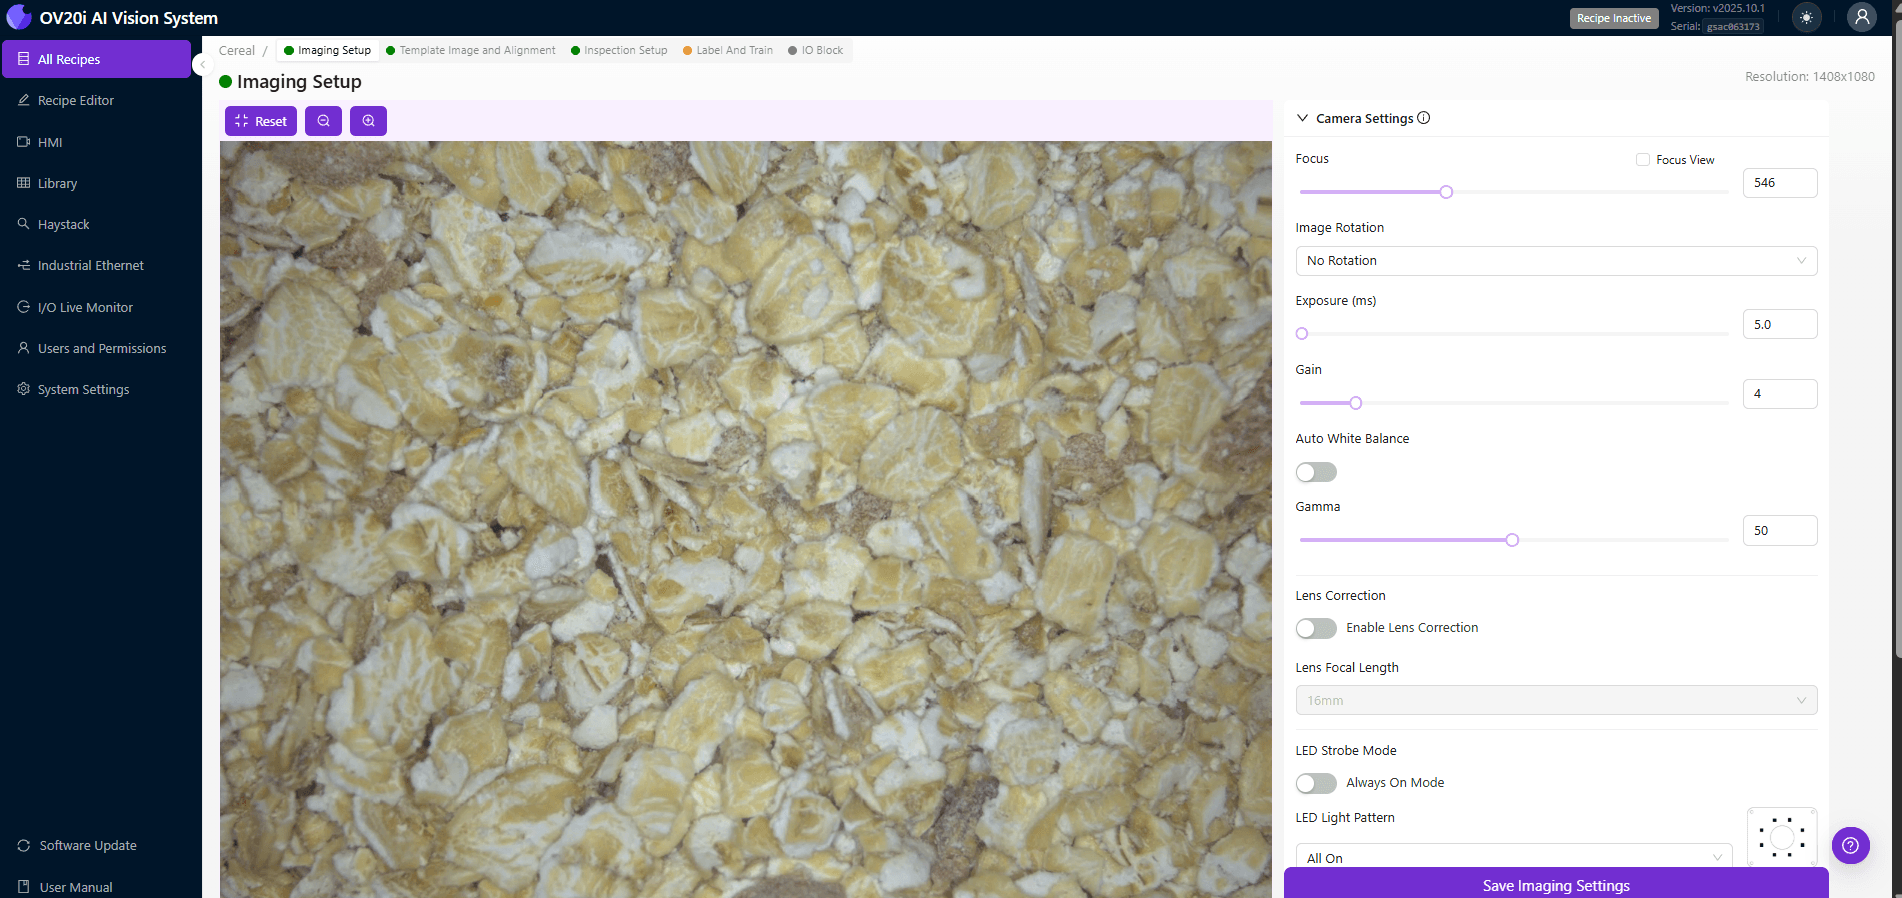Click the Gamma slider handle
The height and width of the screenshot is (898, 1902).
click(x=1512, y=540)
